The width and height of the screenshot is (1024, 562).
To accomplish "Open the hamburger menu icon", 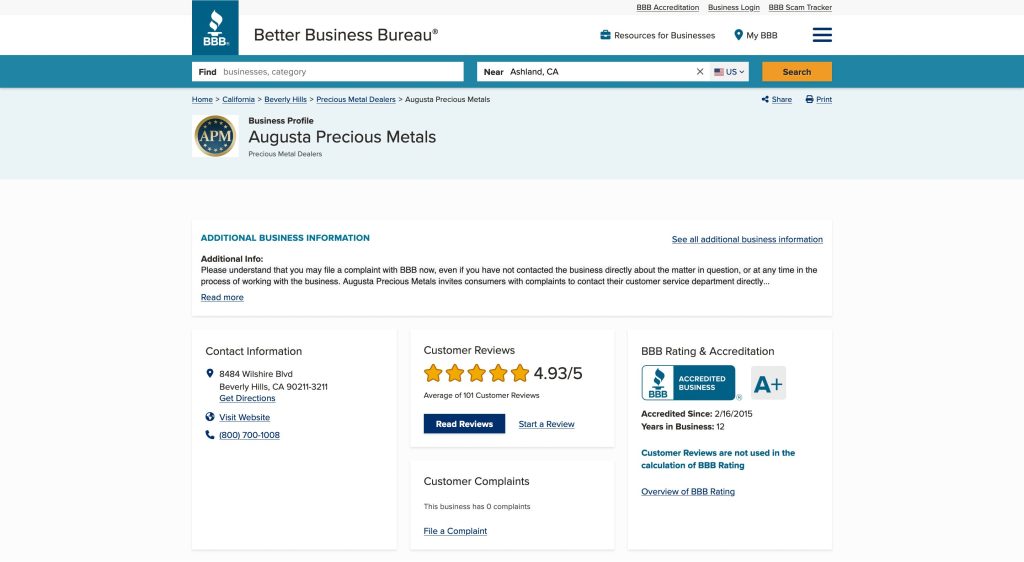I will 822,35.
